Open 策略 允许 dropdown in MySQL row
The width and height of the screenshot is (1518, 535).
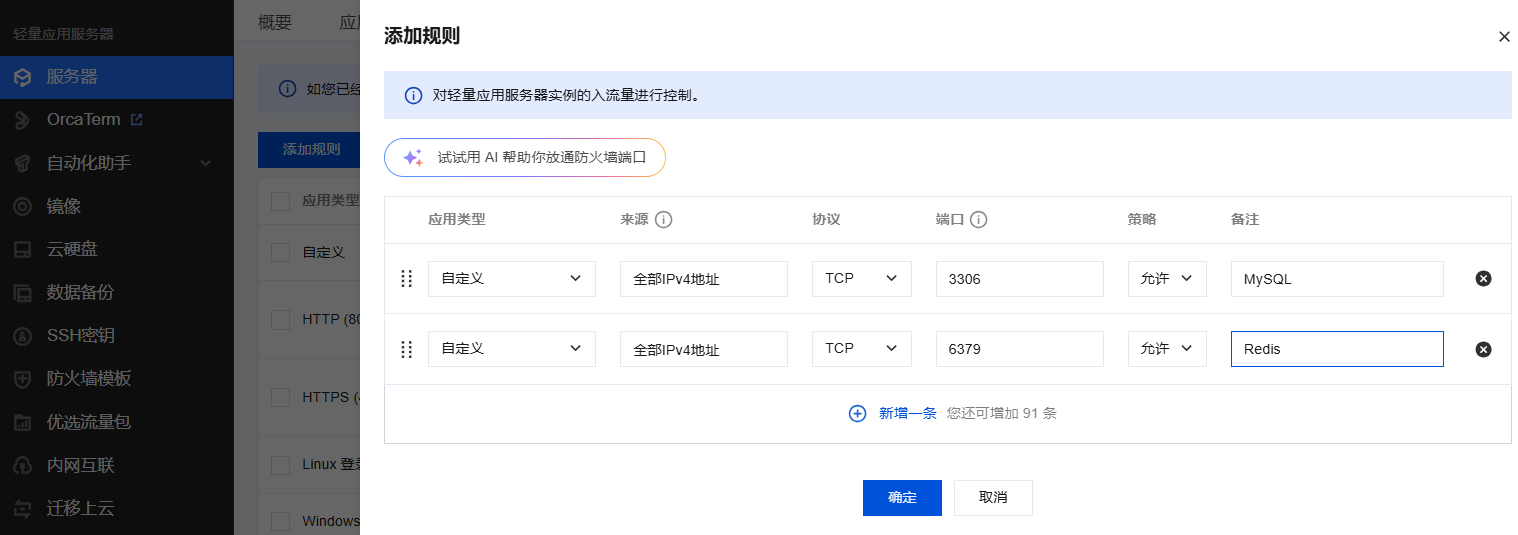(x=1167, y=279)
